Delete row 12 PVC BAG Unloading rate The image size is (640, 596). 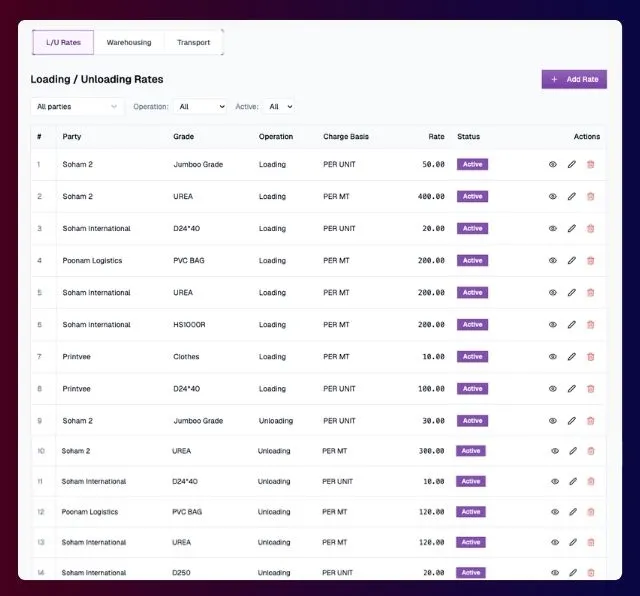point(591,511)
